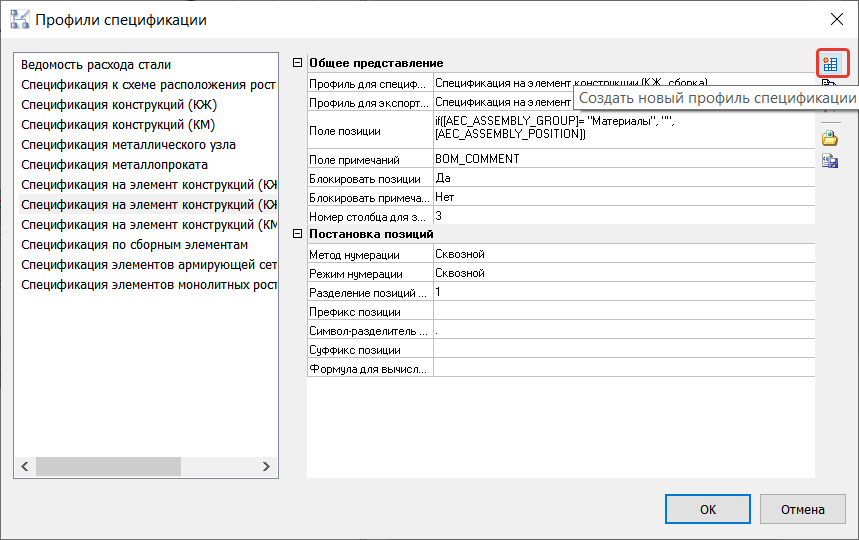Click the dialog icon in the title bar
This screenshot has height=540, width=859.
(x=19, y=19)
